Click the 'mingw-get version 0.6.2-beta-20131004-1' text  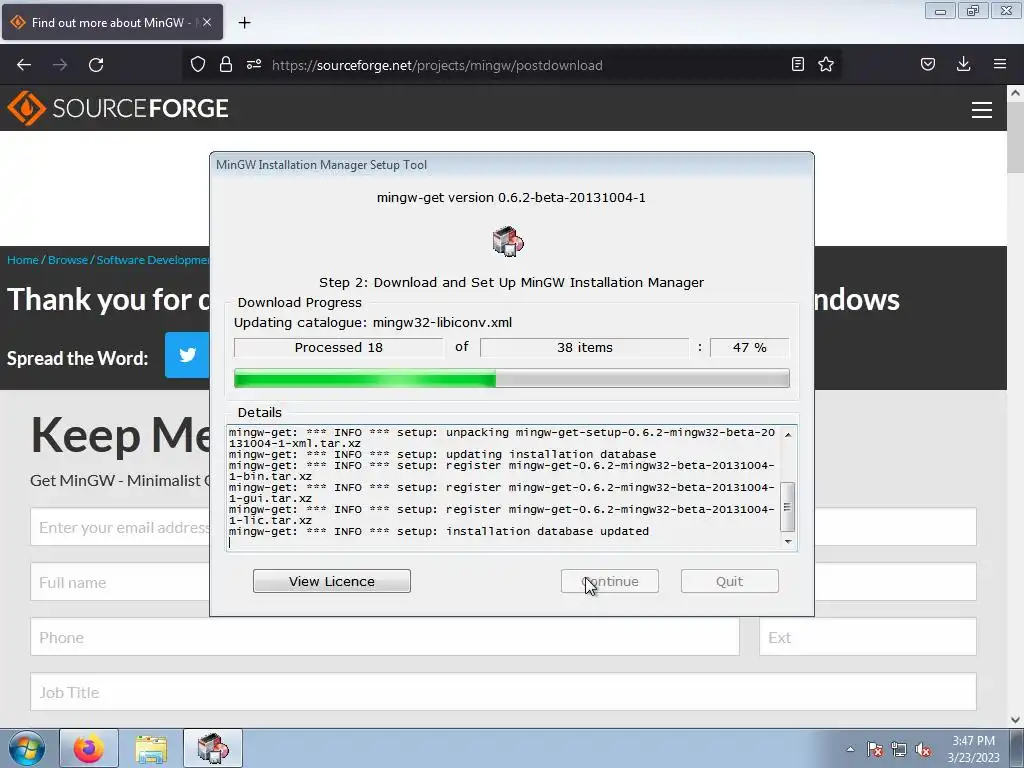pyautogui.click(x=511, y=197)
